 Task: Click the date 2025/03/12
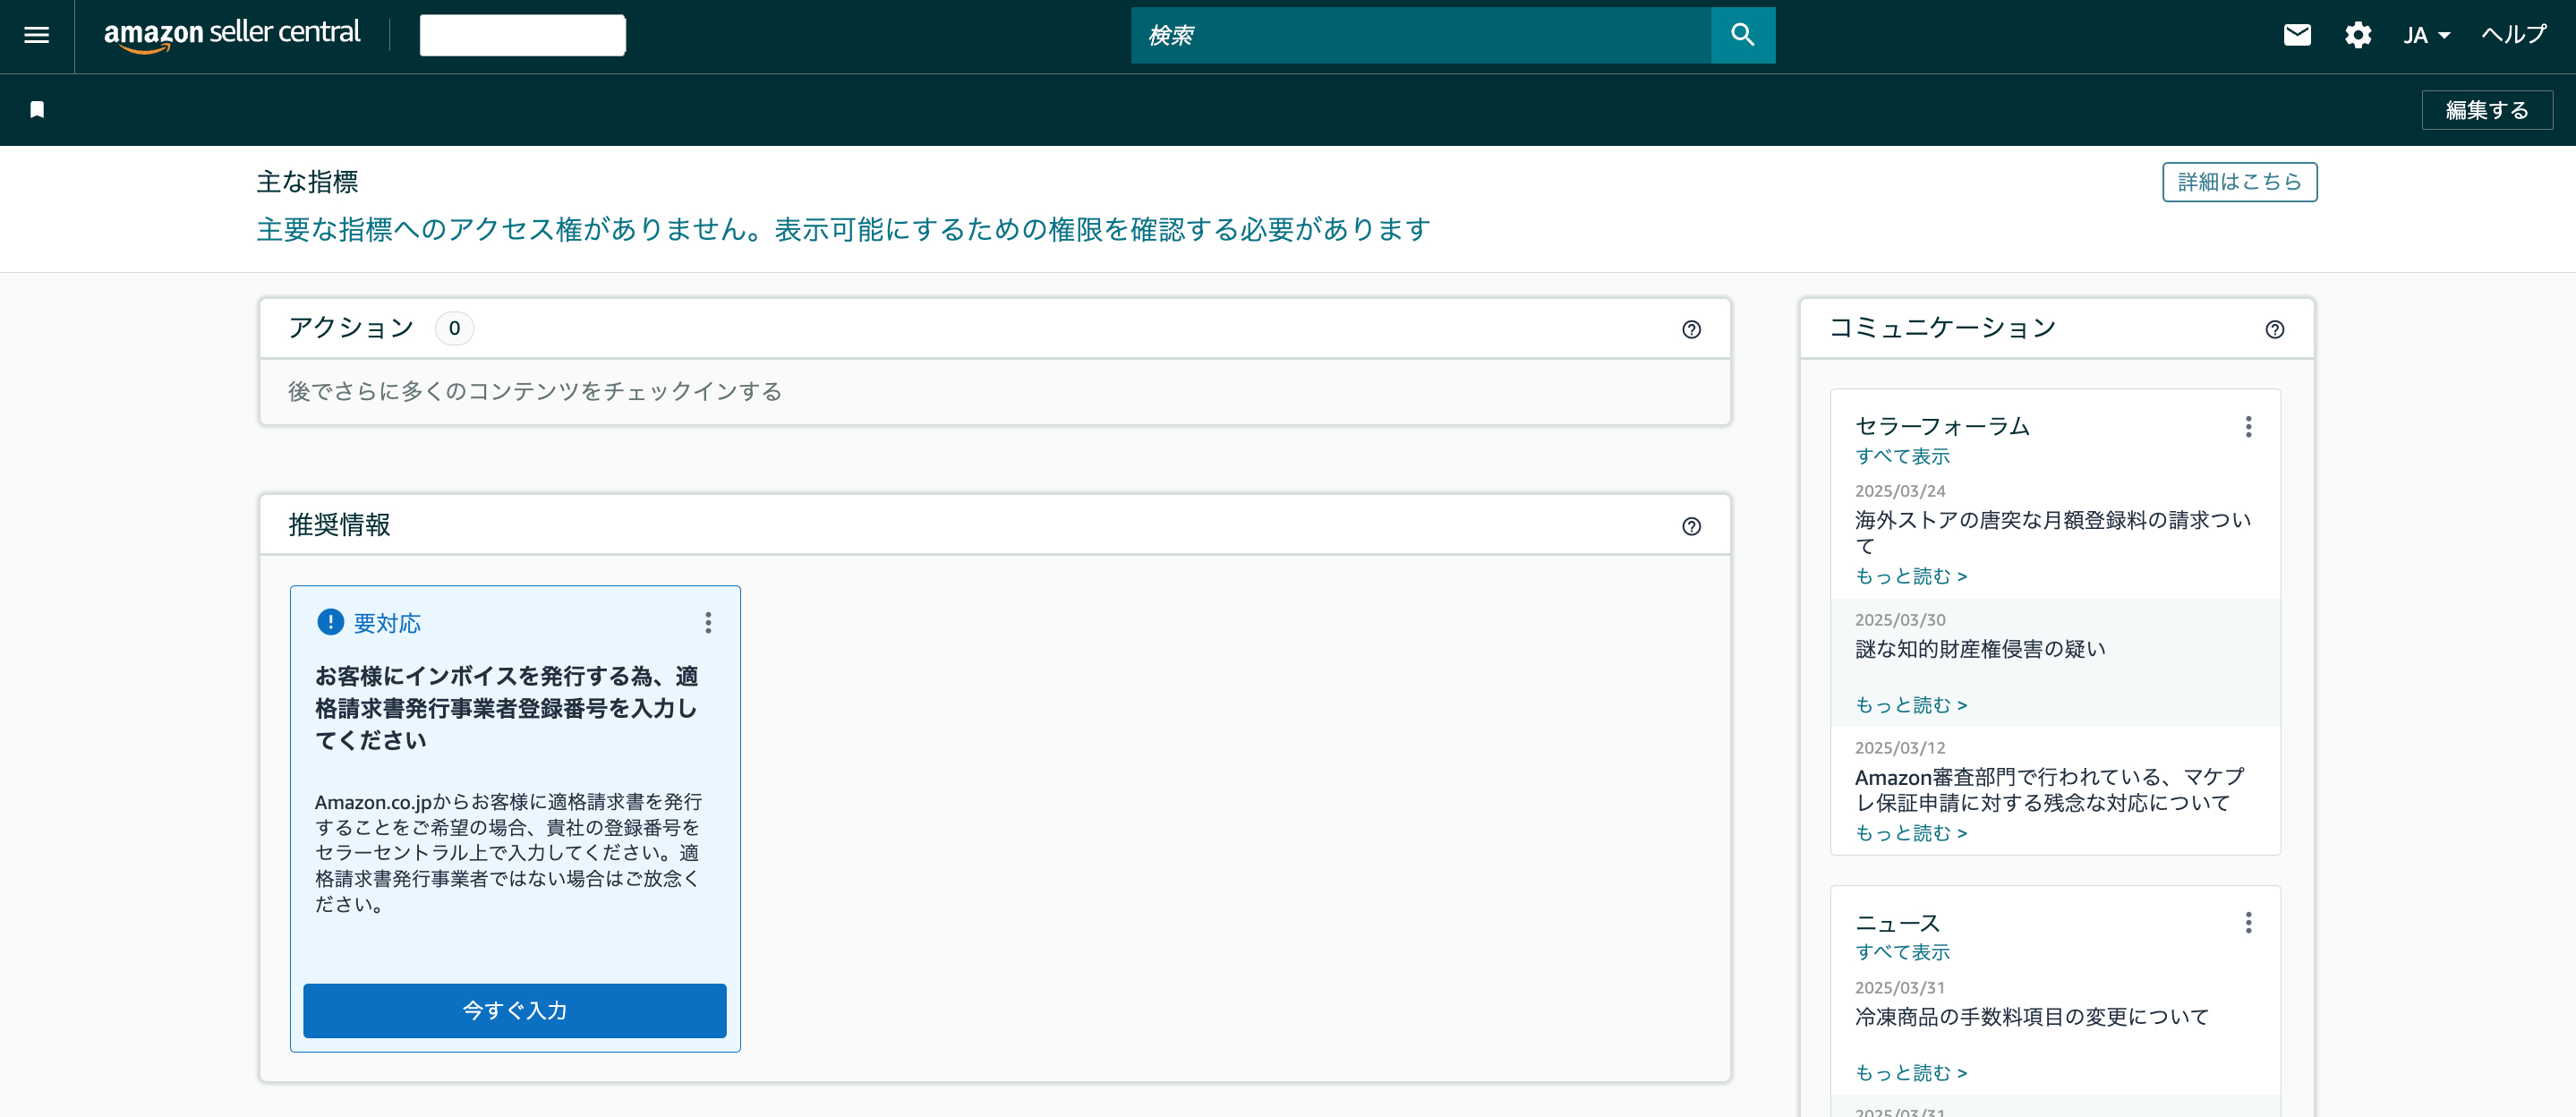1900,748
